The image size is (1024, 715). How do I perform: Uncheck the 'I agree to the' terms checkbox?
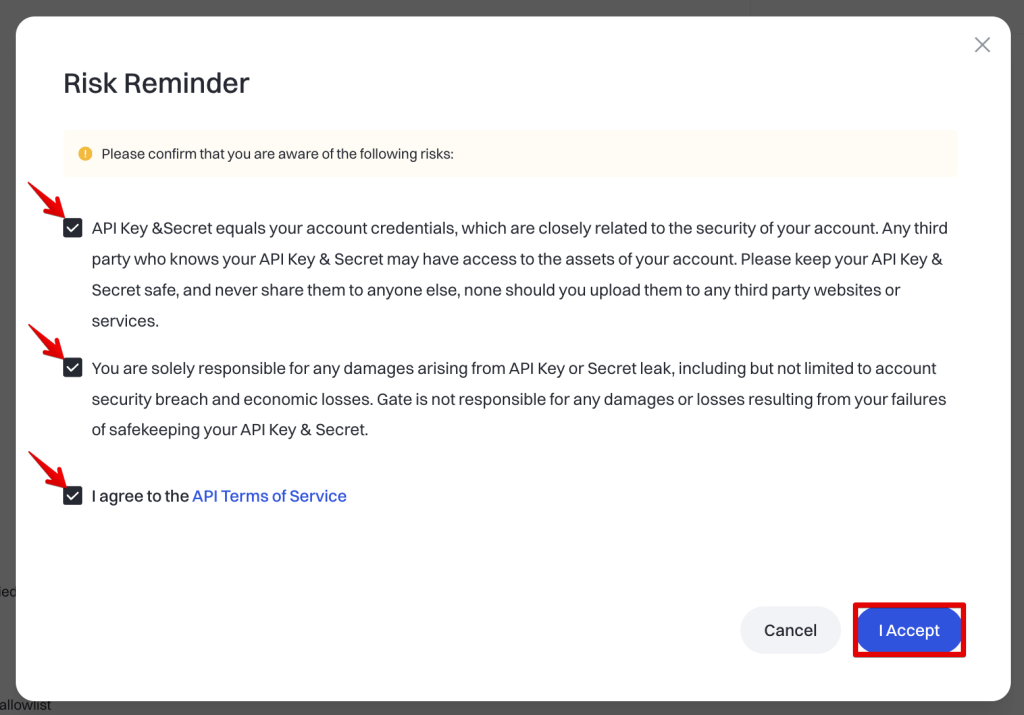click(73, 496)
